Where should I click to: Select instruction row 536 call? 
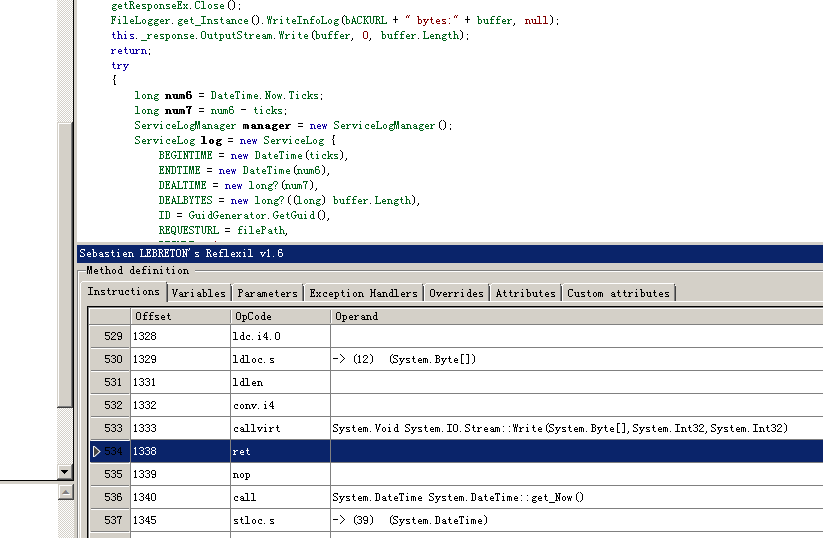coord(456,498)
